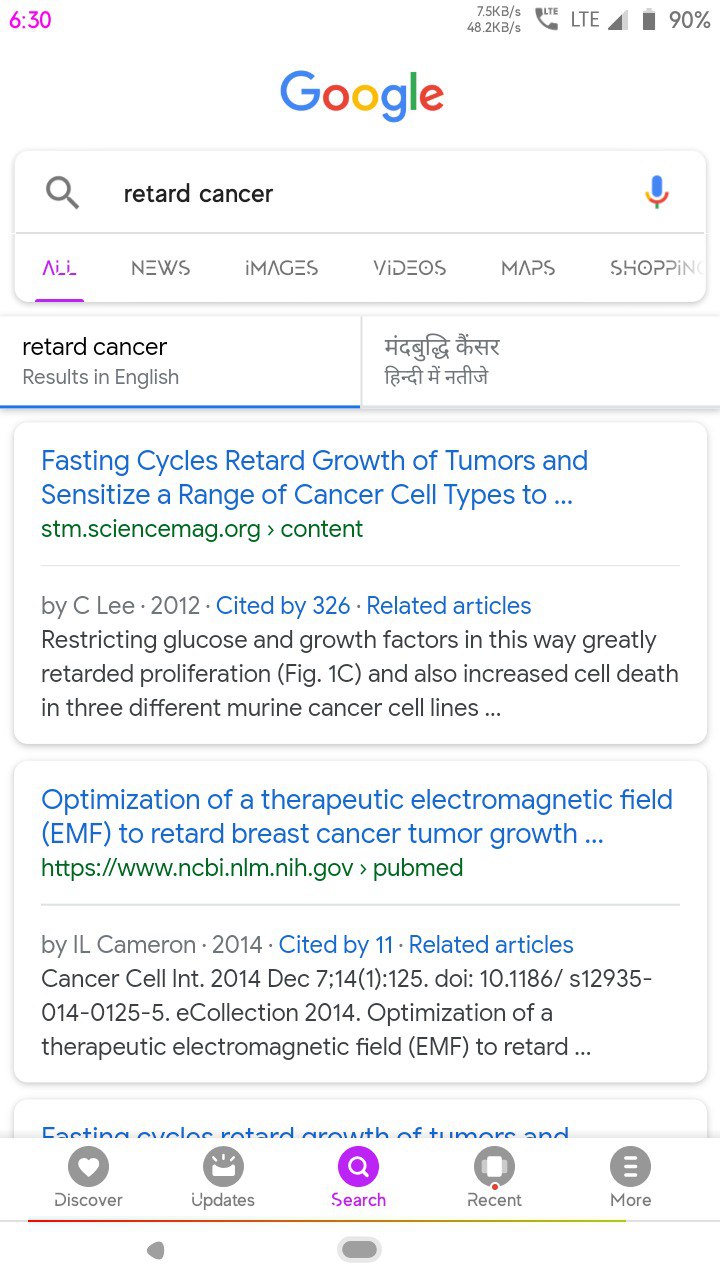Open the Discover heart icon
The image size is (720, 1280).
pyautogui.click(x=88, y=1166)
